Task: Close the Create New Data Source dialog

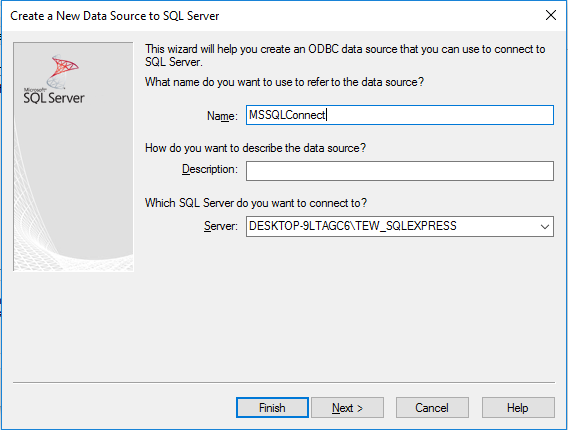Action: click(x=551, y=15)
